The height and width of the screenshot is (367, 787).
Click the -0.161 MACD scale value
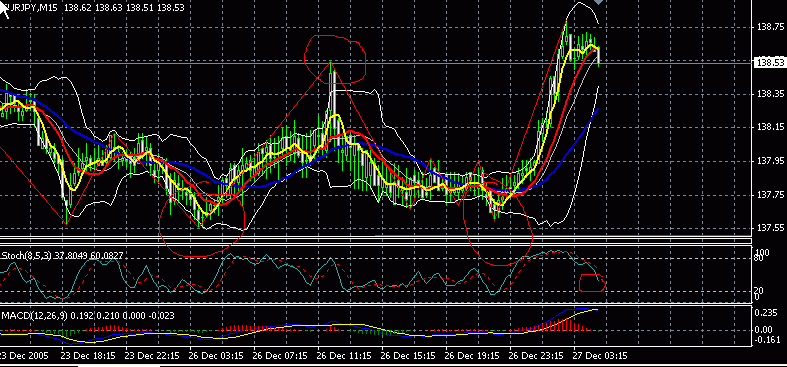pyautogui.click(x=768, y=340)
